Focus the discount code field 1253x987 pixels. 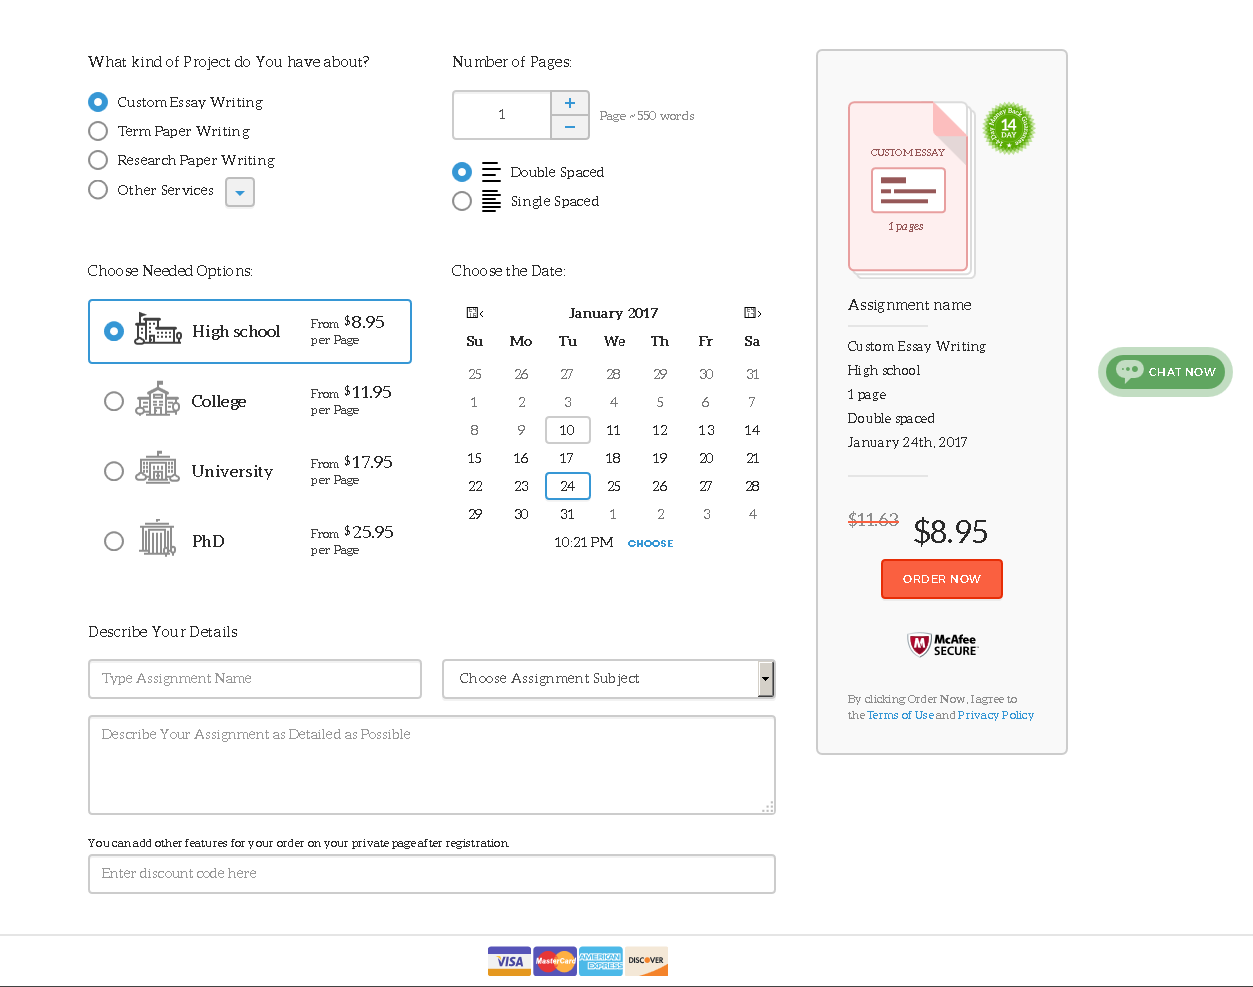pos(432,874)
